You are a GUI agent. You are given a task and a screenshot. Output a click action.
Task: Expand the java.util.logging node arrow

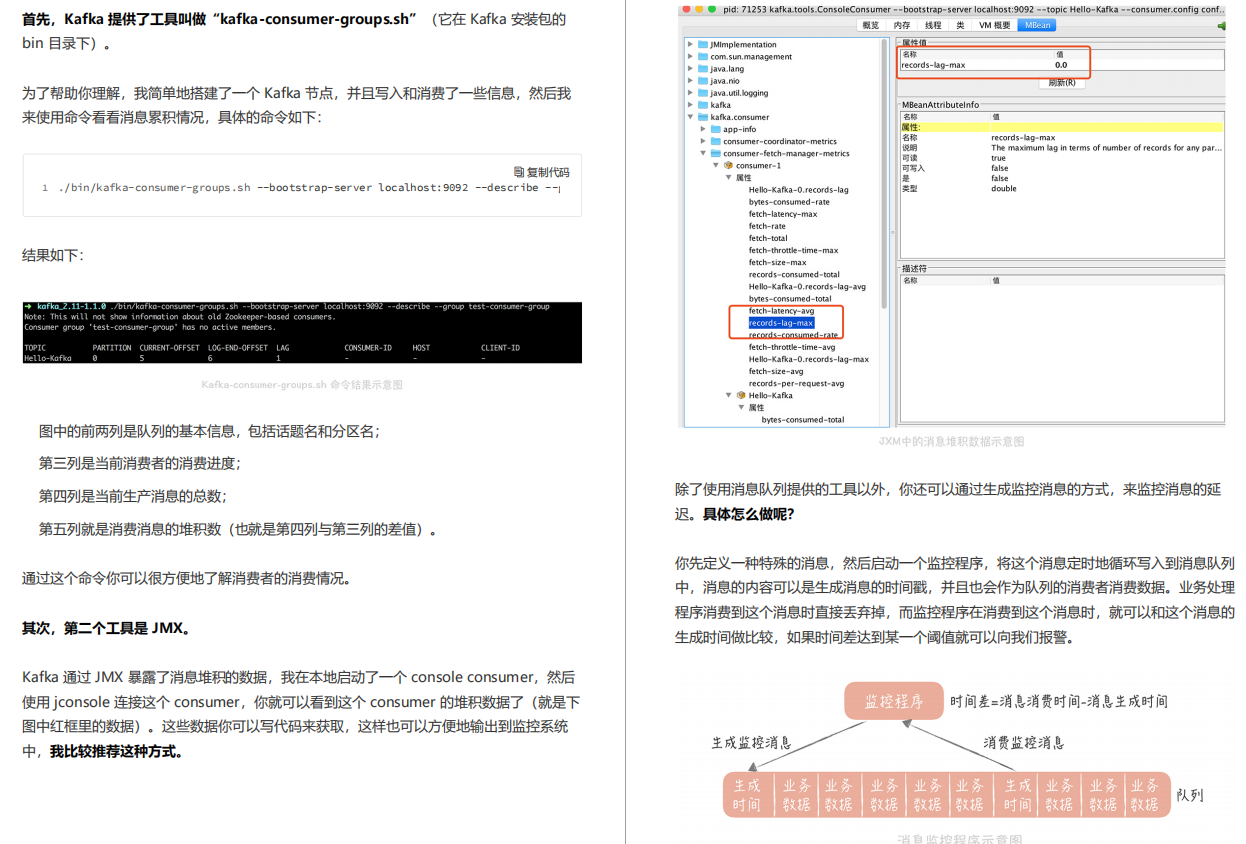click(x=690, y=93)
